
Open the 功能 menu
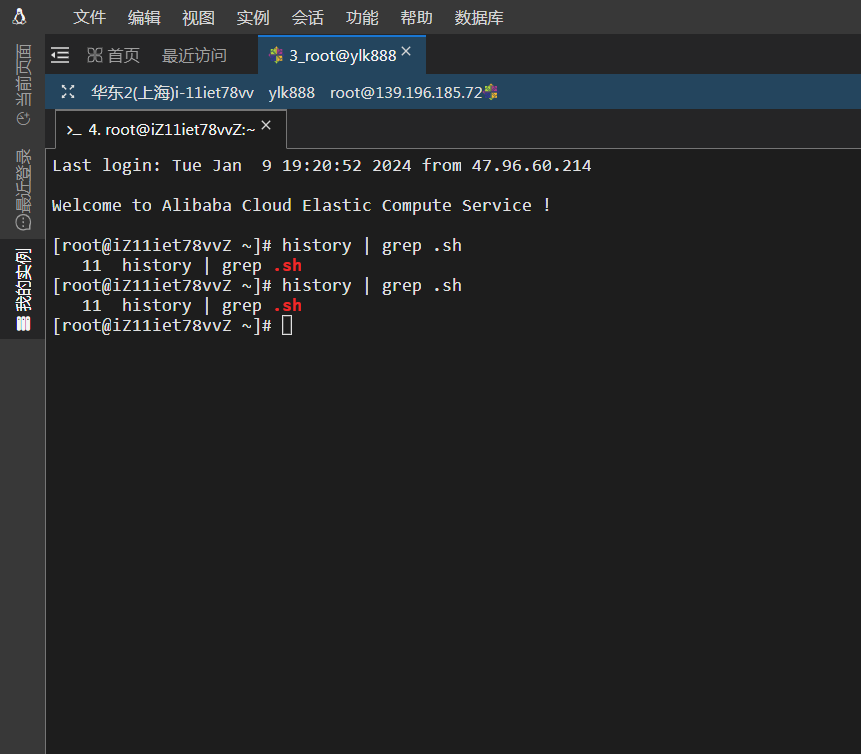(362, 18)
